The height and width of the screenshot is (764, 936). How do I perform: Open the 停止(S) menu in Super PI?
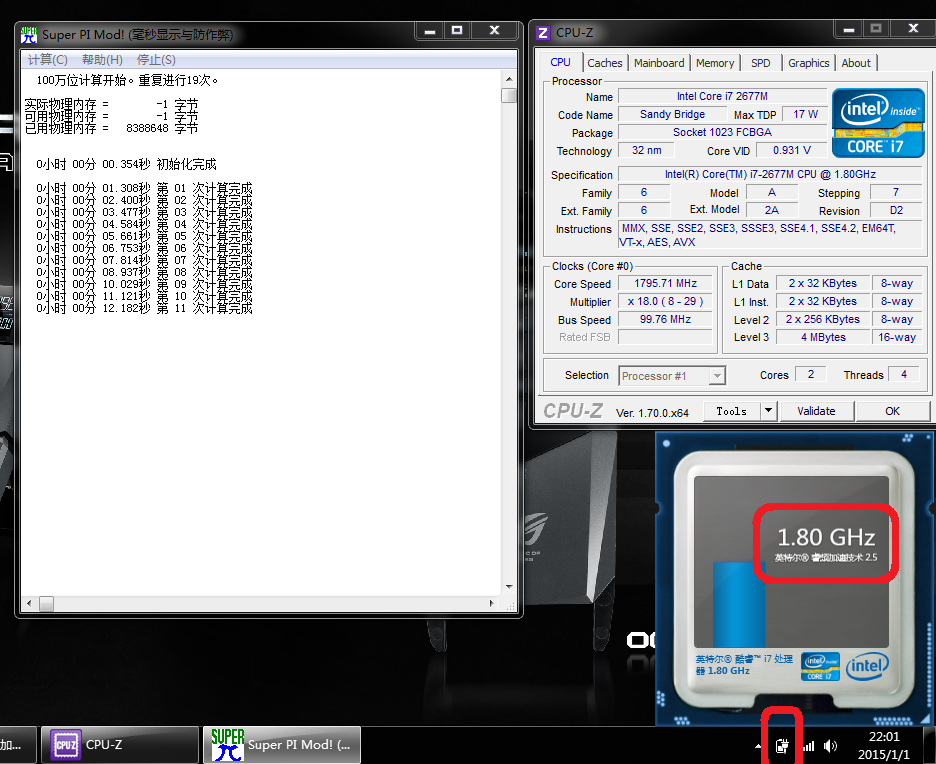coord(156,60)
